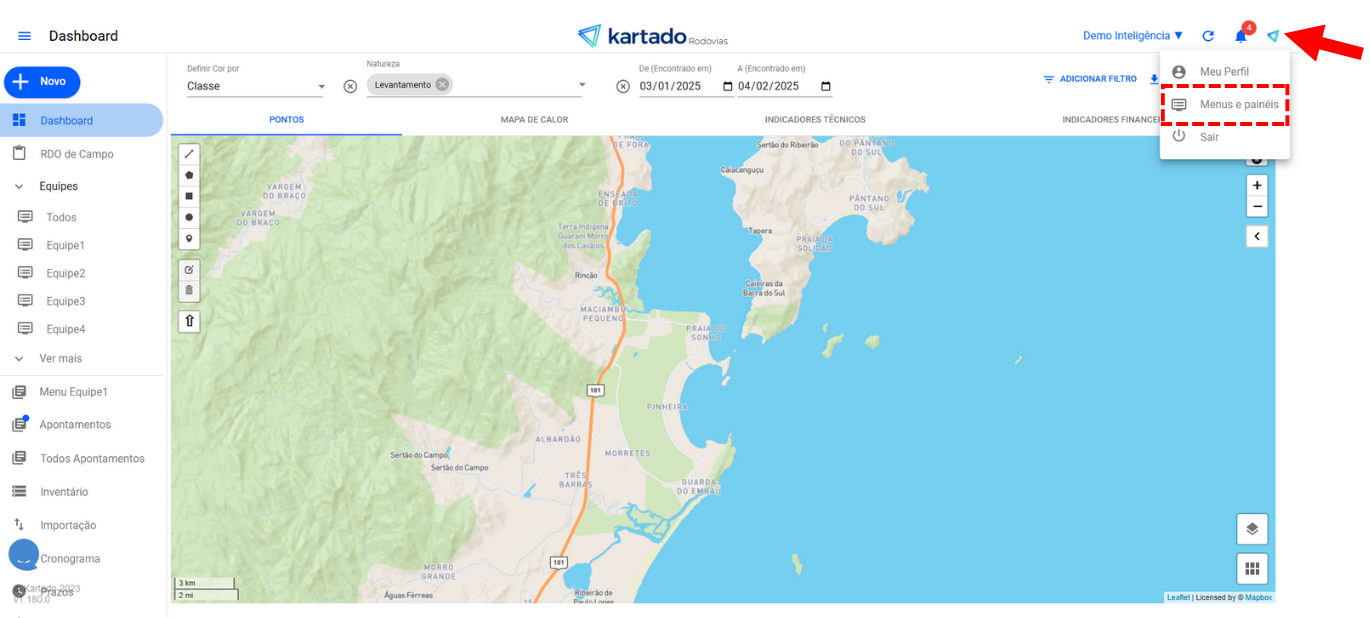Screen dimensions: 1370x618
Task: Click the Novo button
Action: point(42,82)
